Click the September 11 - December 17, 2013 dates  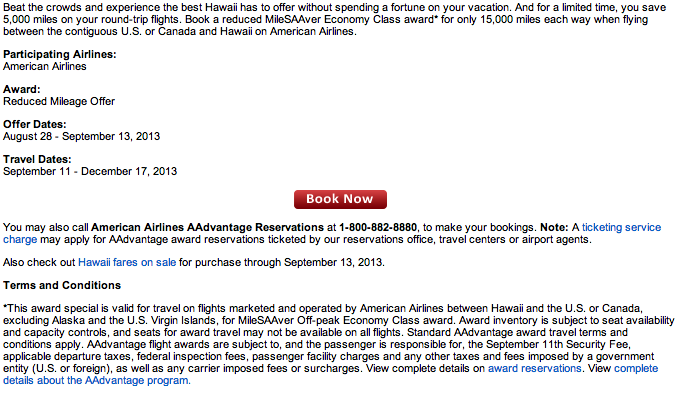click(x=90, y=171)
